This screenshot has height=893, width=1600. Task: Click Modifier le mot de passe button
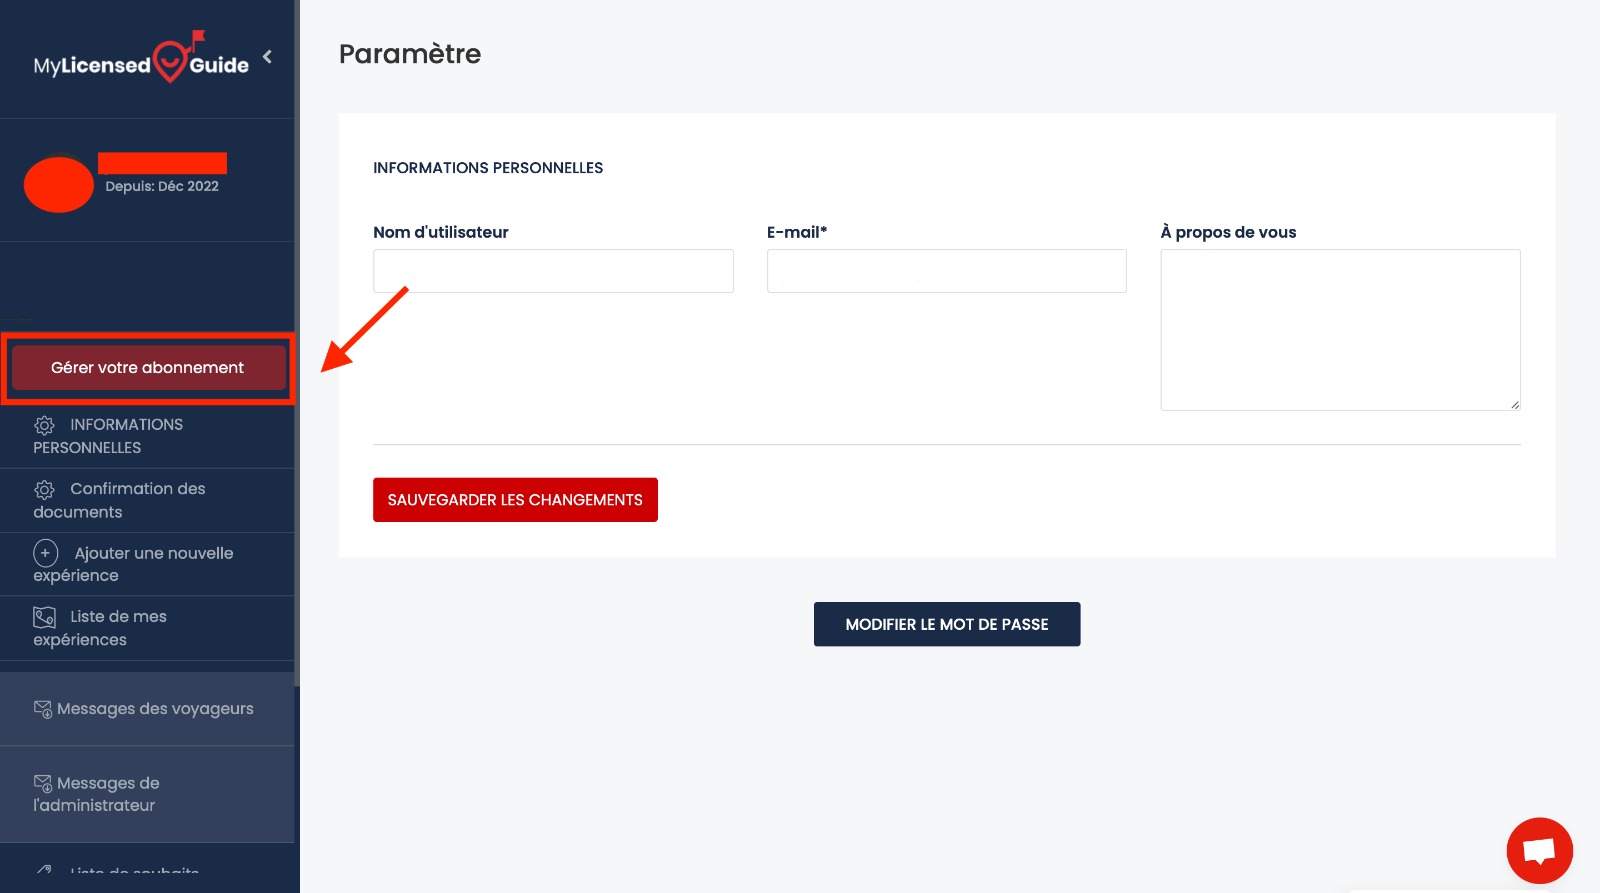coord(946,624)
